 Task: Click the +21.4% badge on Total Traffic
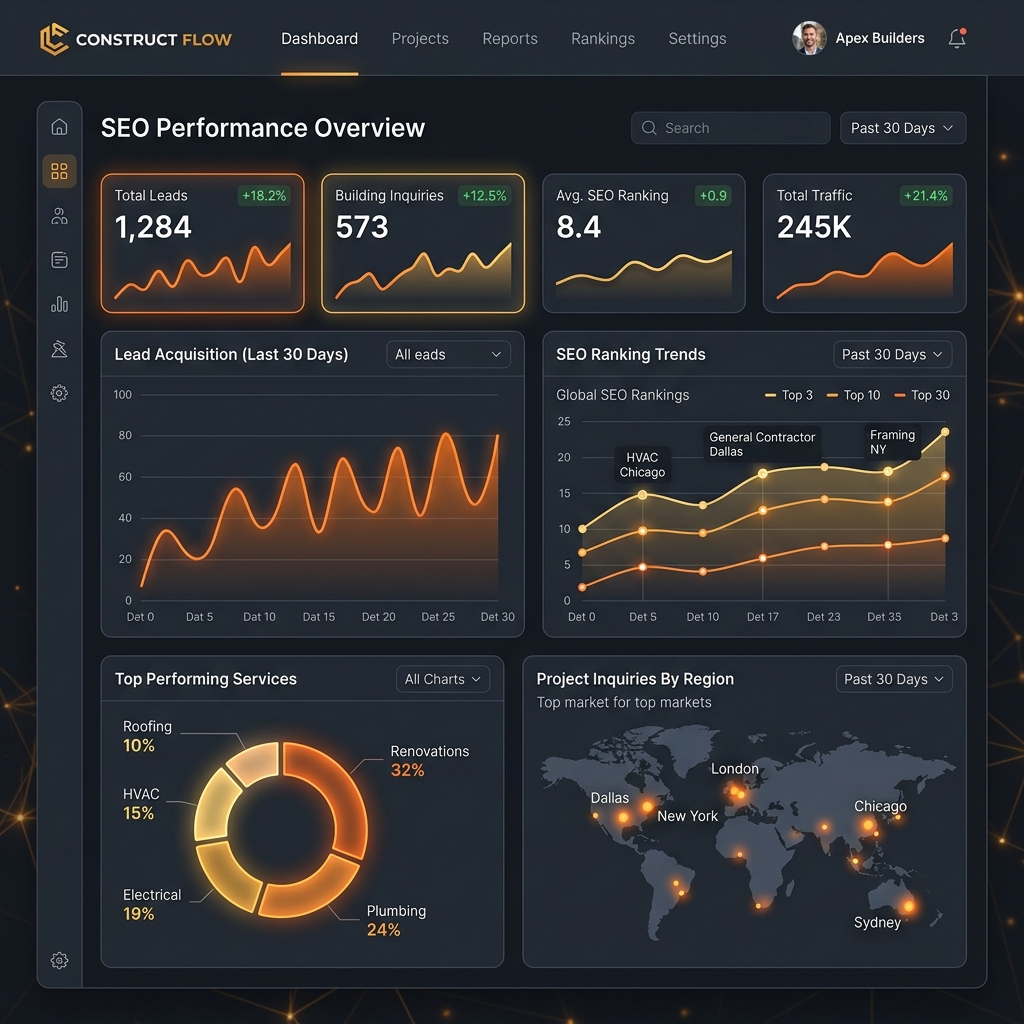coord(926,195)
